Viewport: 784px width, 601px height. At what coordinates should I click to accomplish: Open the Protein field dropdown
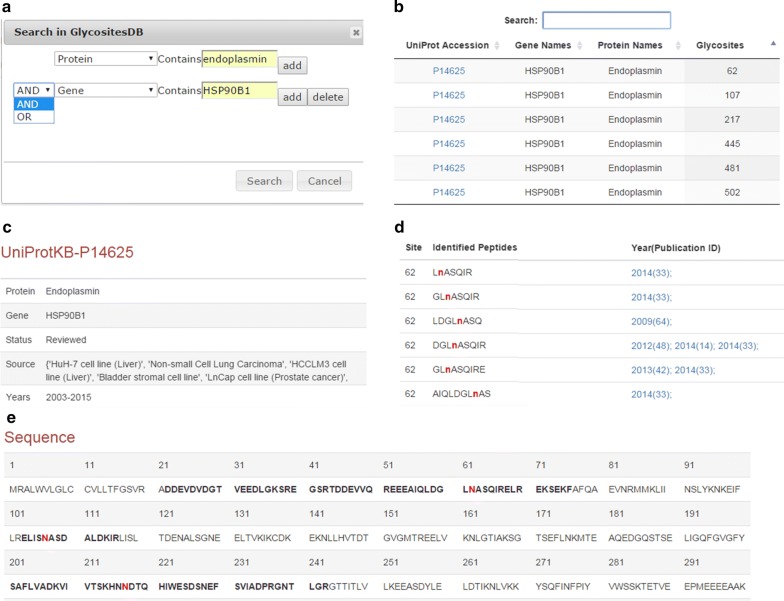[x=106, y=59]
